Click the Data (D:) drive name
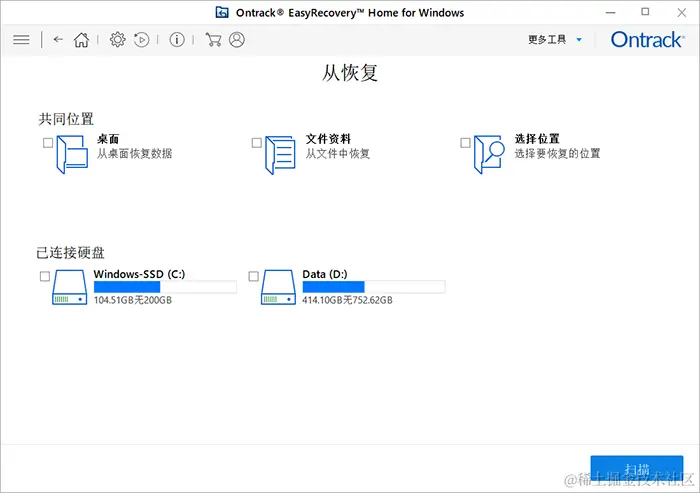The width and height of the screenshot is (700, 493). point(325,274)
